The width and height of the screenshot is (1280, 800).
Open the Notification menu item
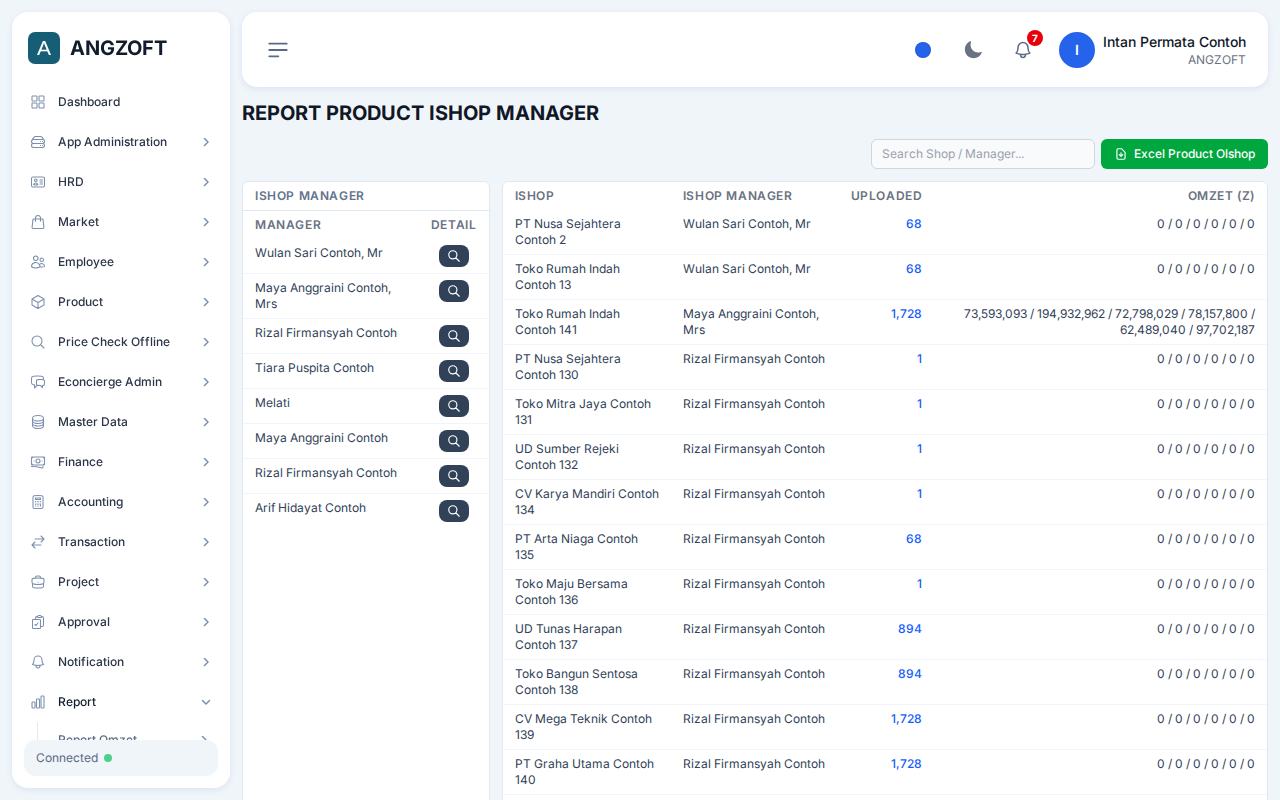[121, 662]
